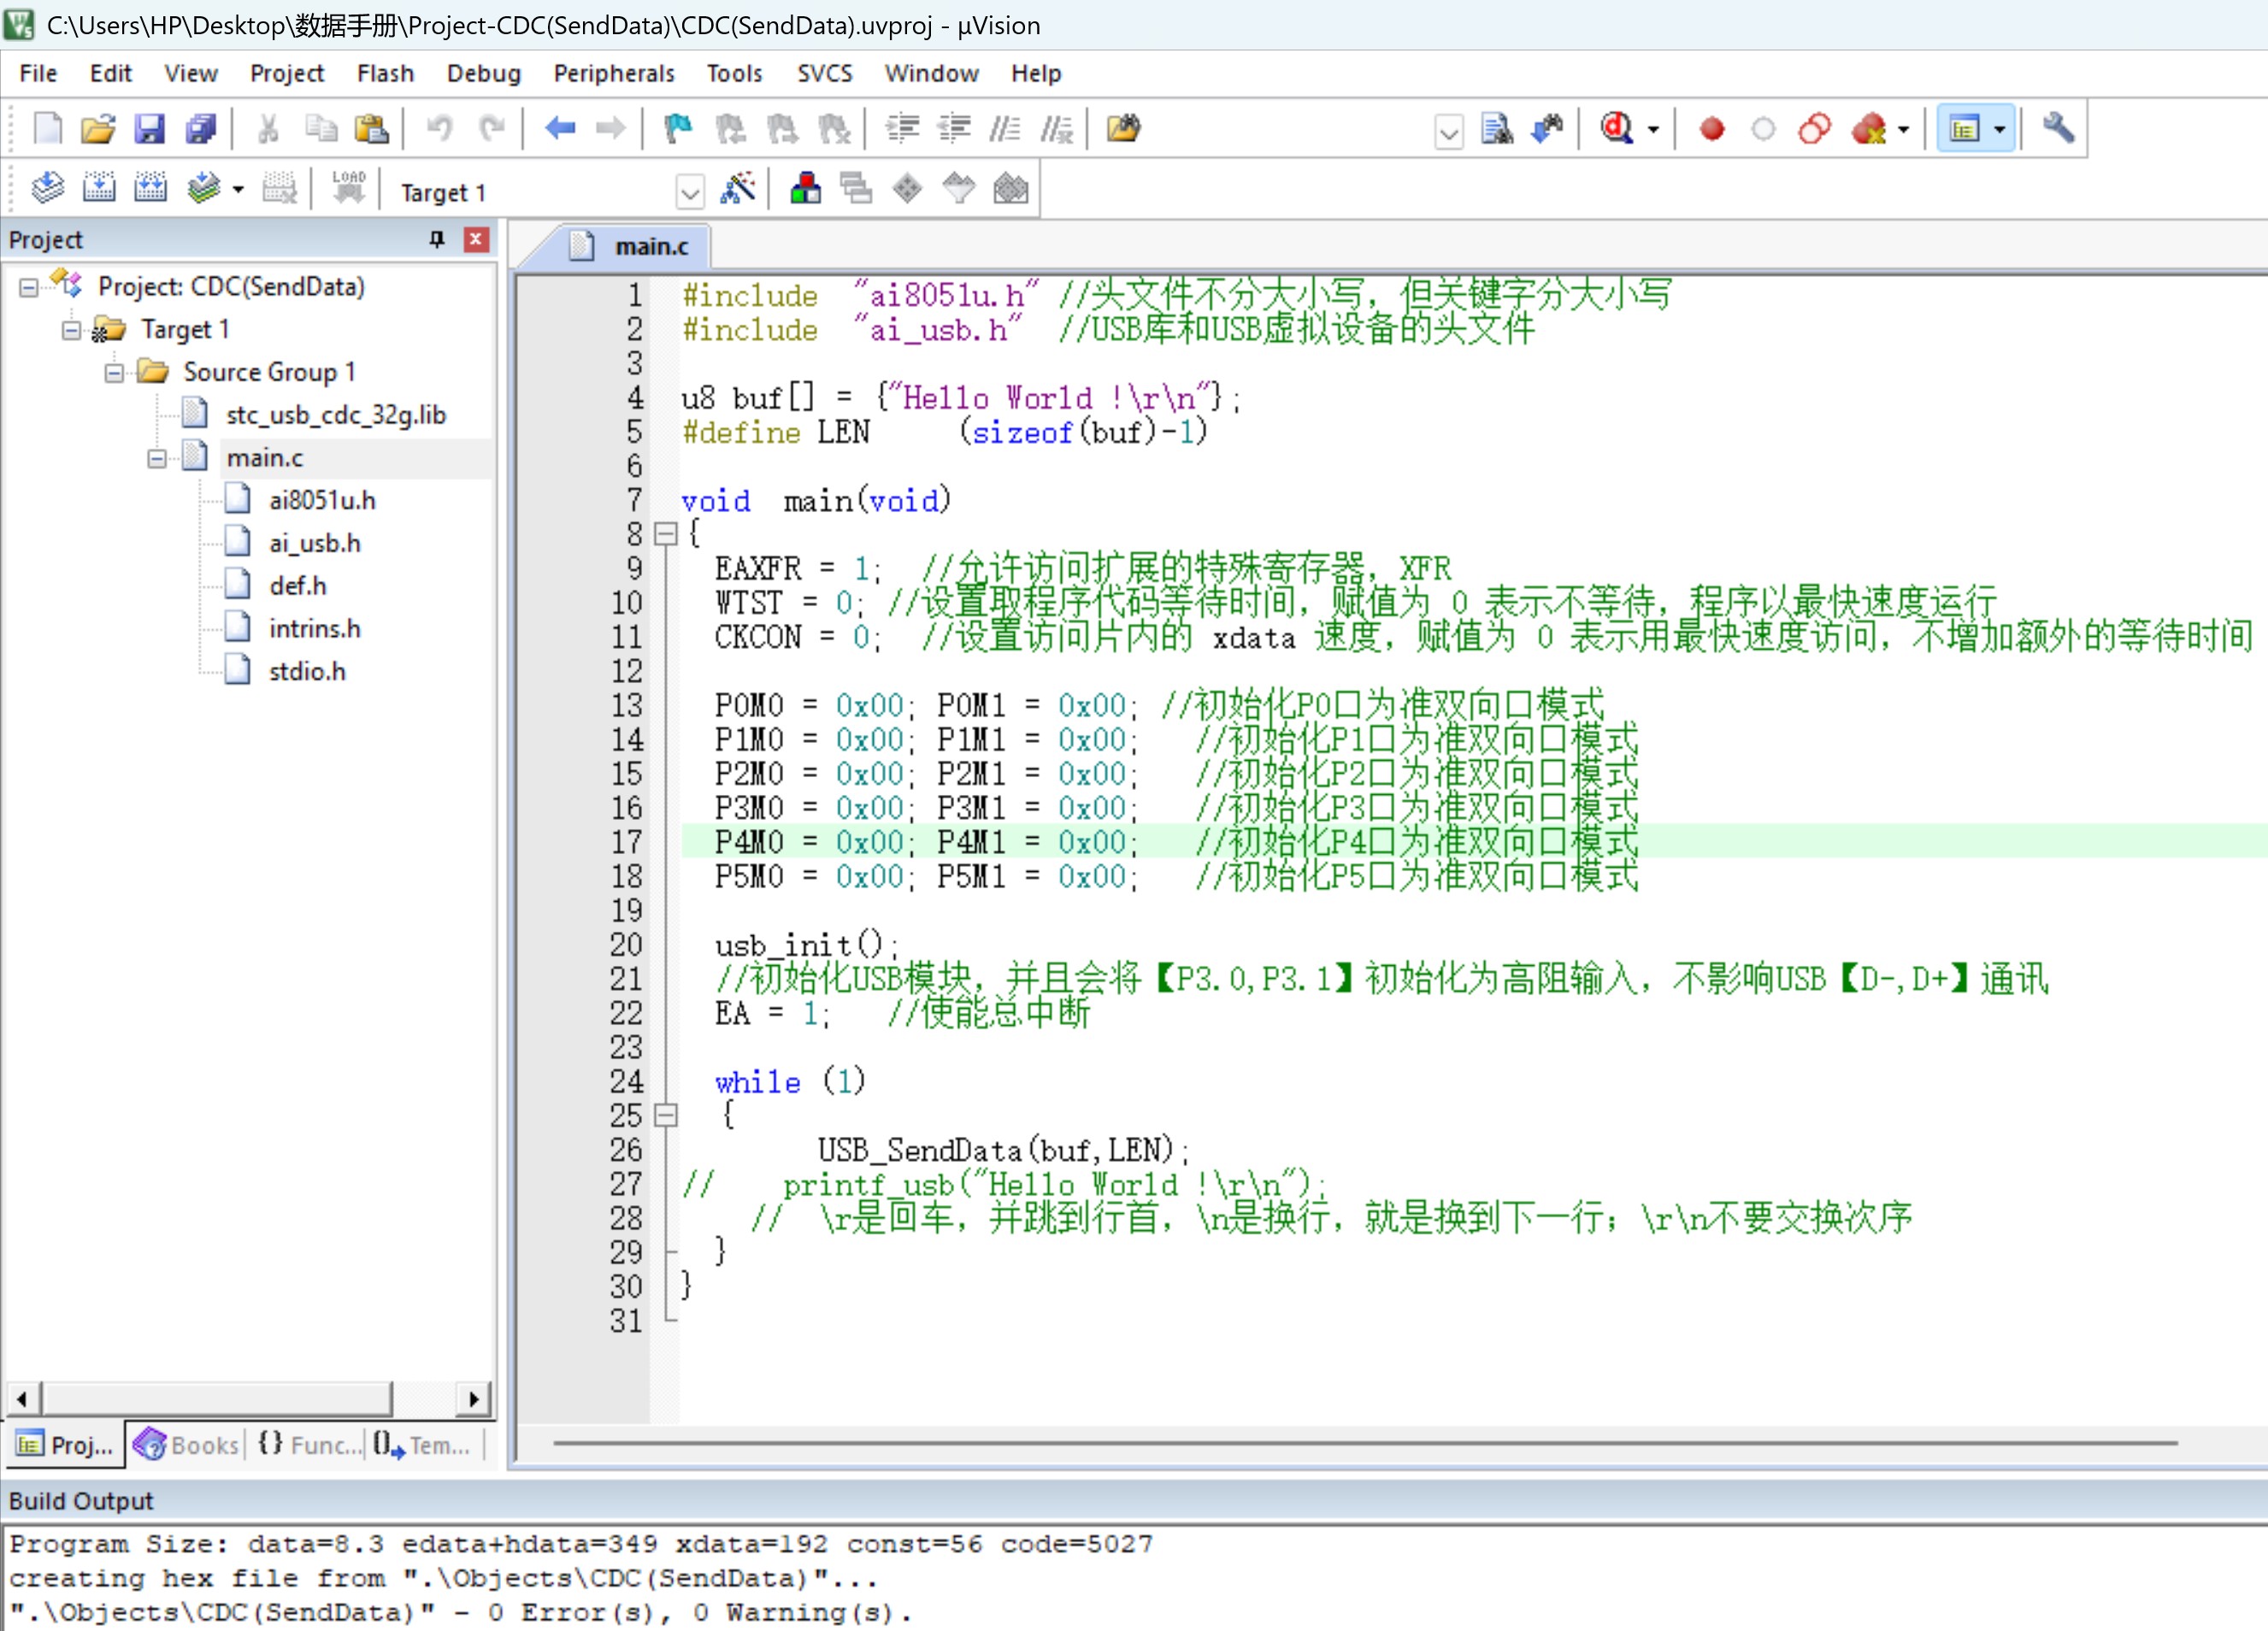
Task: Open the Flash menu
Action: (385, 74)
